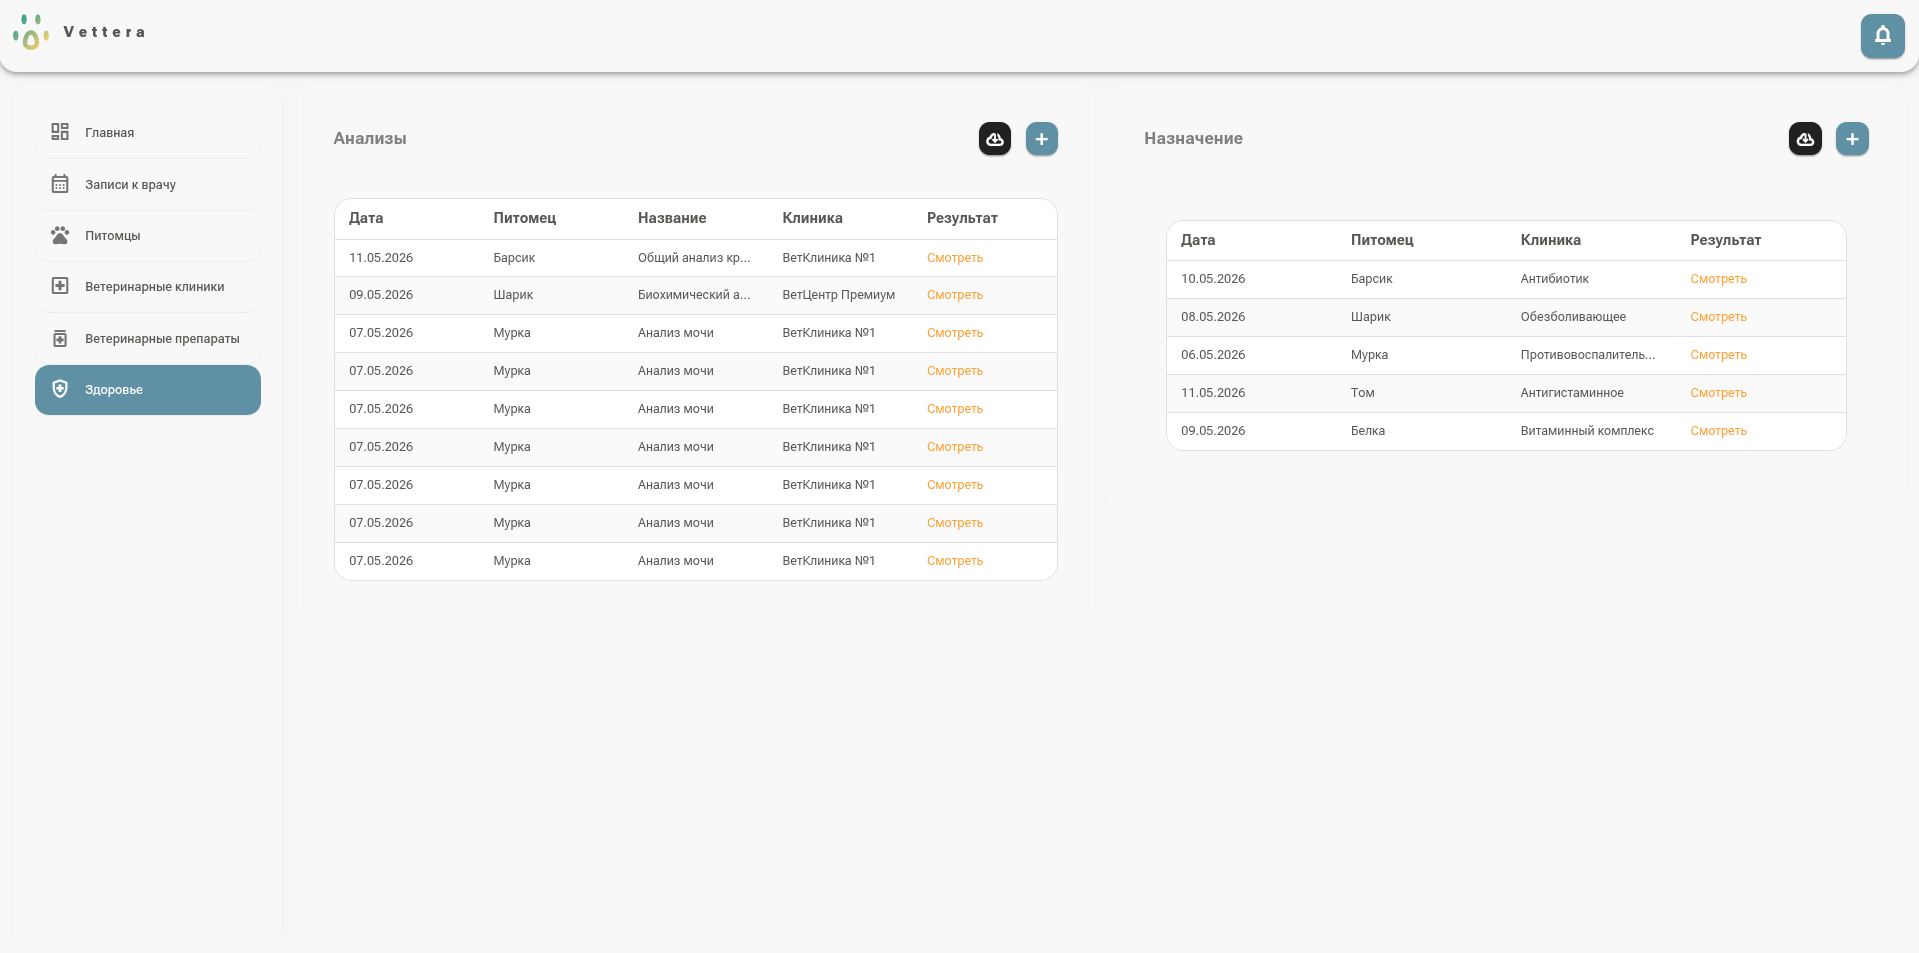View Антигистаминное prescription for Том
The width and height of the screenshot is (1919, 953).
(x=1718, y=393)
